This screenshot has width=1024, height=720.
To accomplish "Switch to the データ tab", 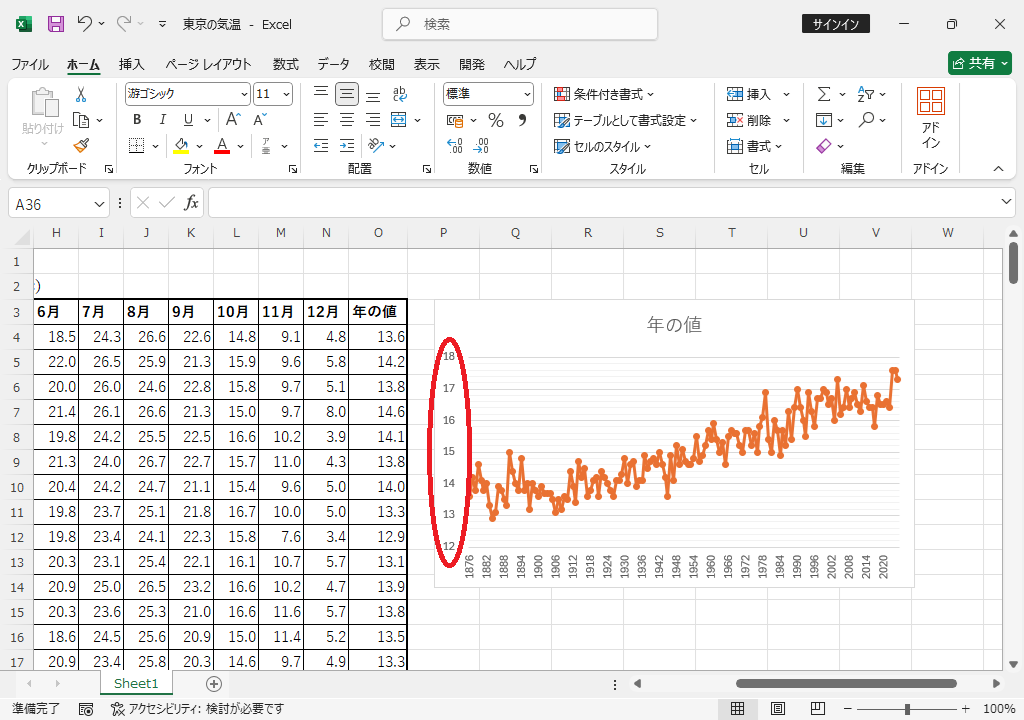I will click(x=334, y=64).
